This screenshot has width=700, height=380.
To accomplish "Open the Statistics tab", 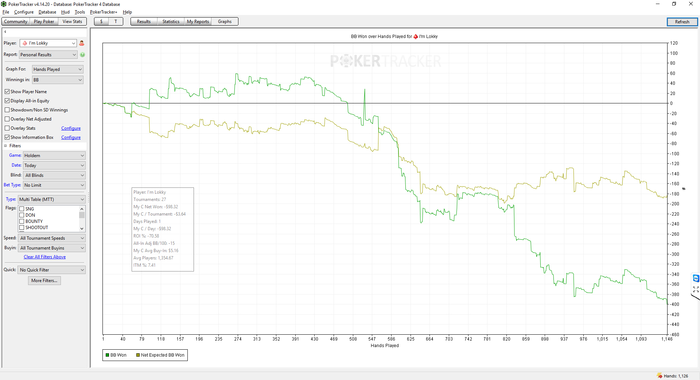I will (x=171, y=21).
